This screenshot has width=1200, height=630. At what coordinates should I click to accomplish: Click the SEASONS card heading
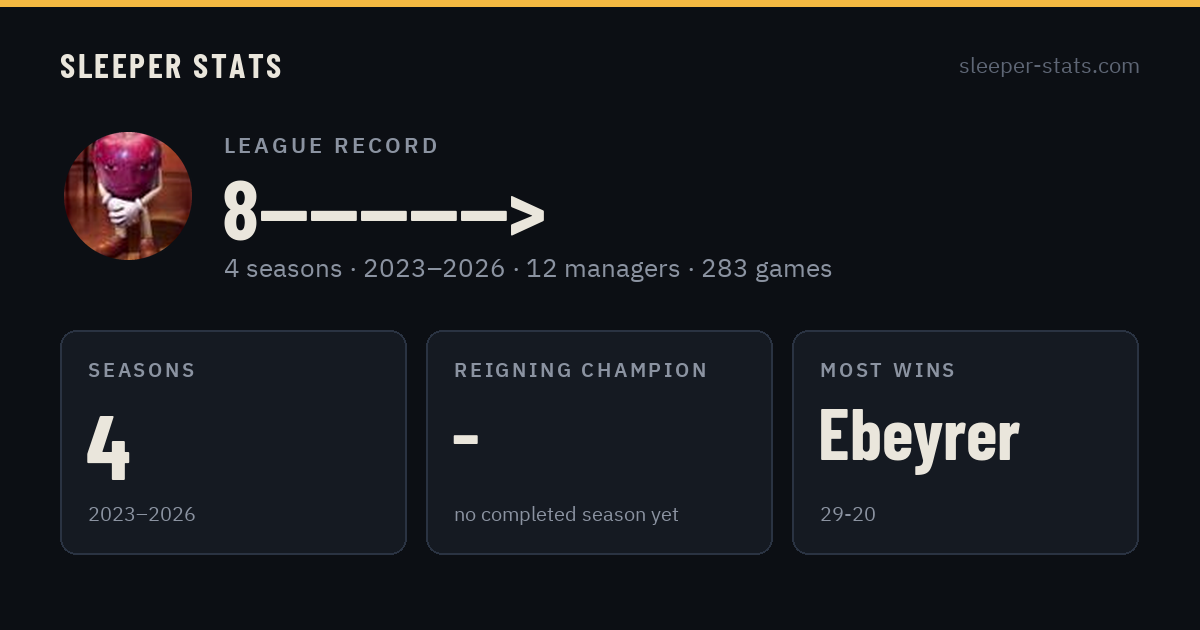142,370
